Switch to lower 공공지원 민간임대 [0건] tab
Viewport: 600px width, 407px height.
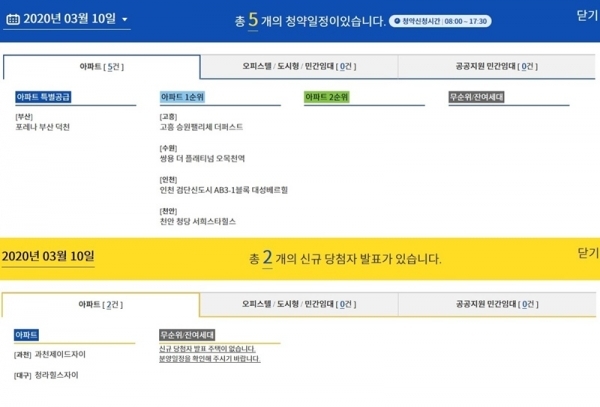pos(497,304)
